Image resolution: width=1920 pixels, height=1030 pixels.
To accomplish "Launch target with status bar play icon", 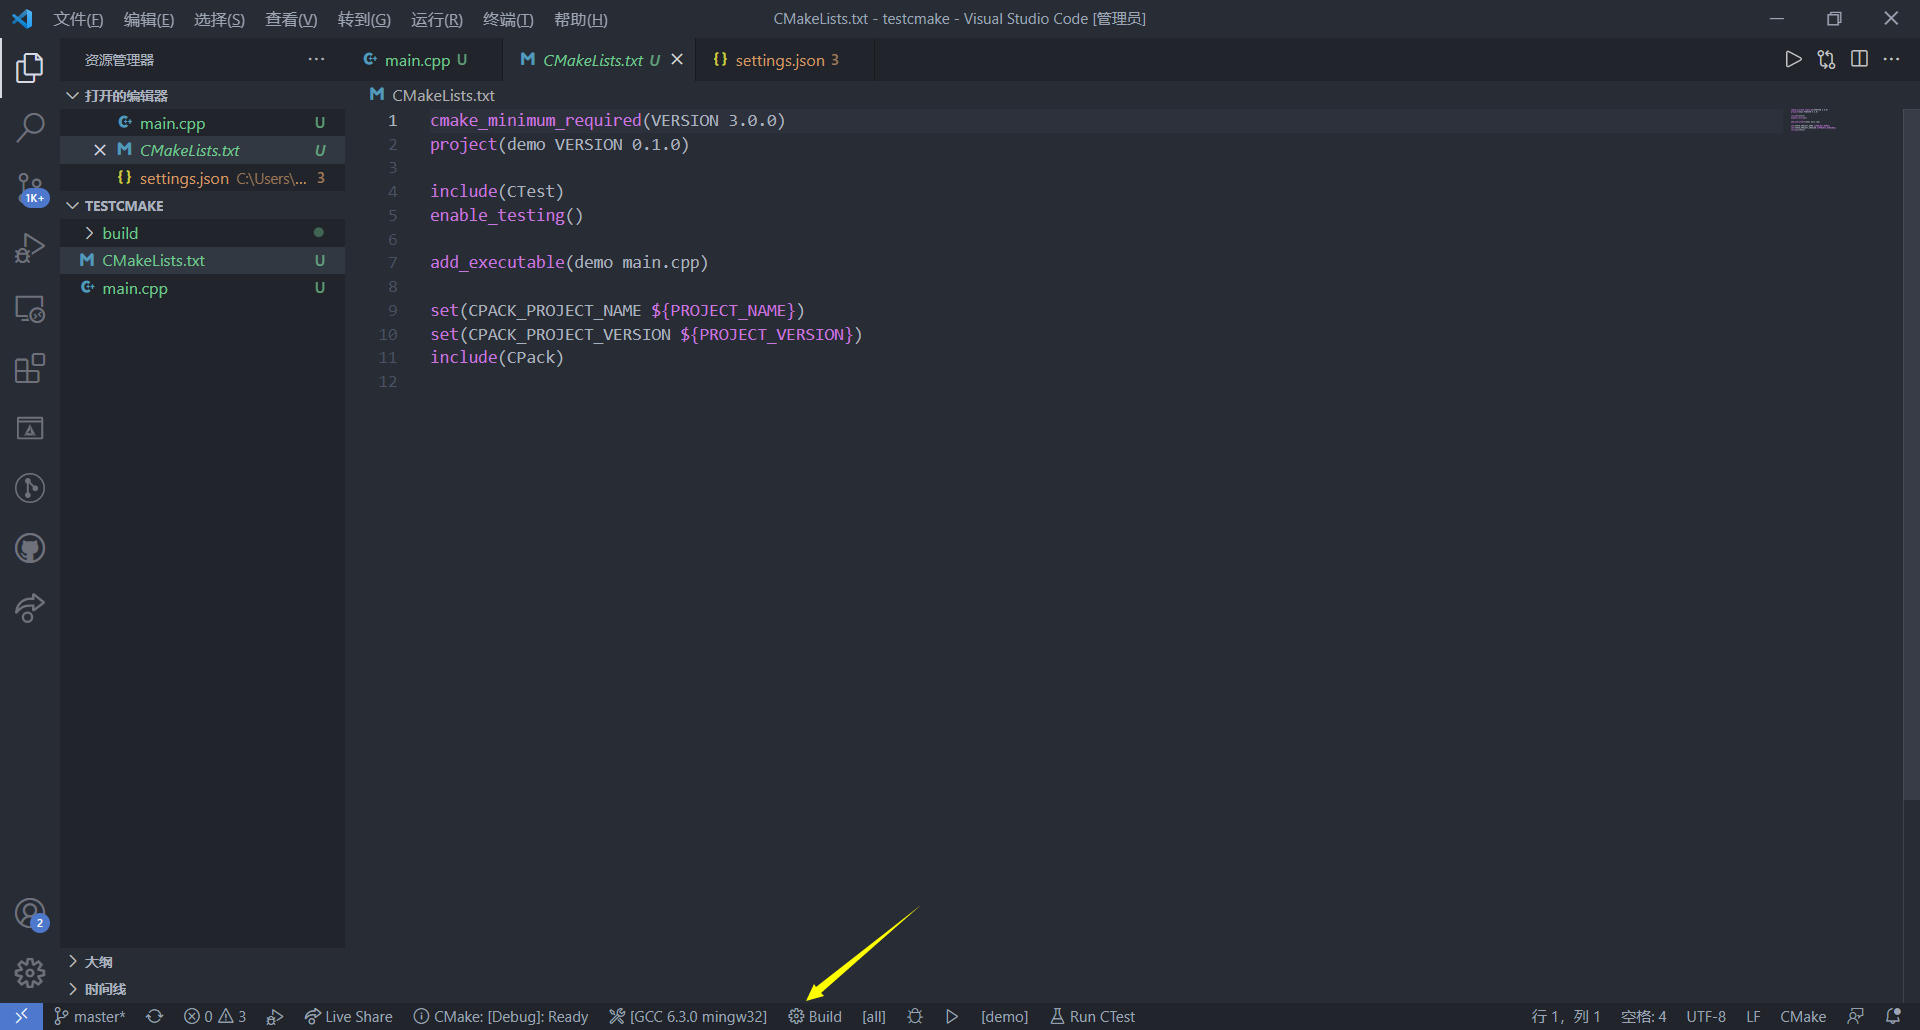I will 952,1016.
